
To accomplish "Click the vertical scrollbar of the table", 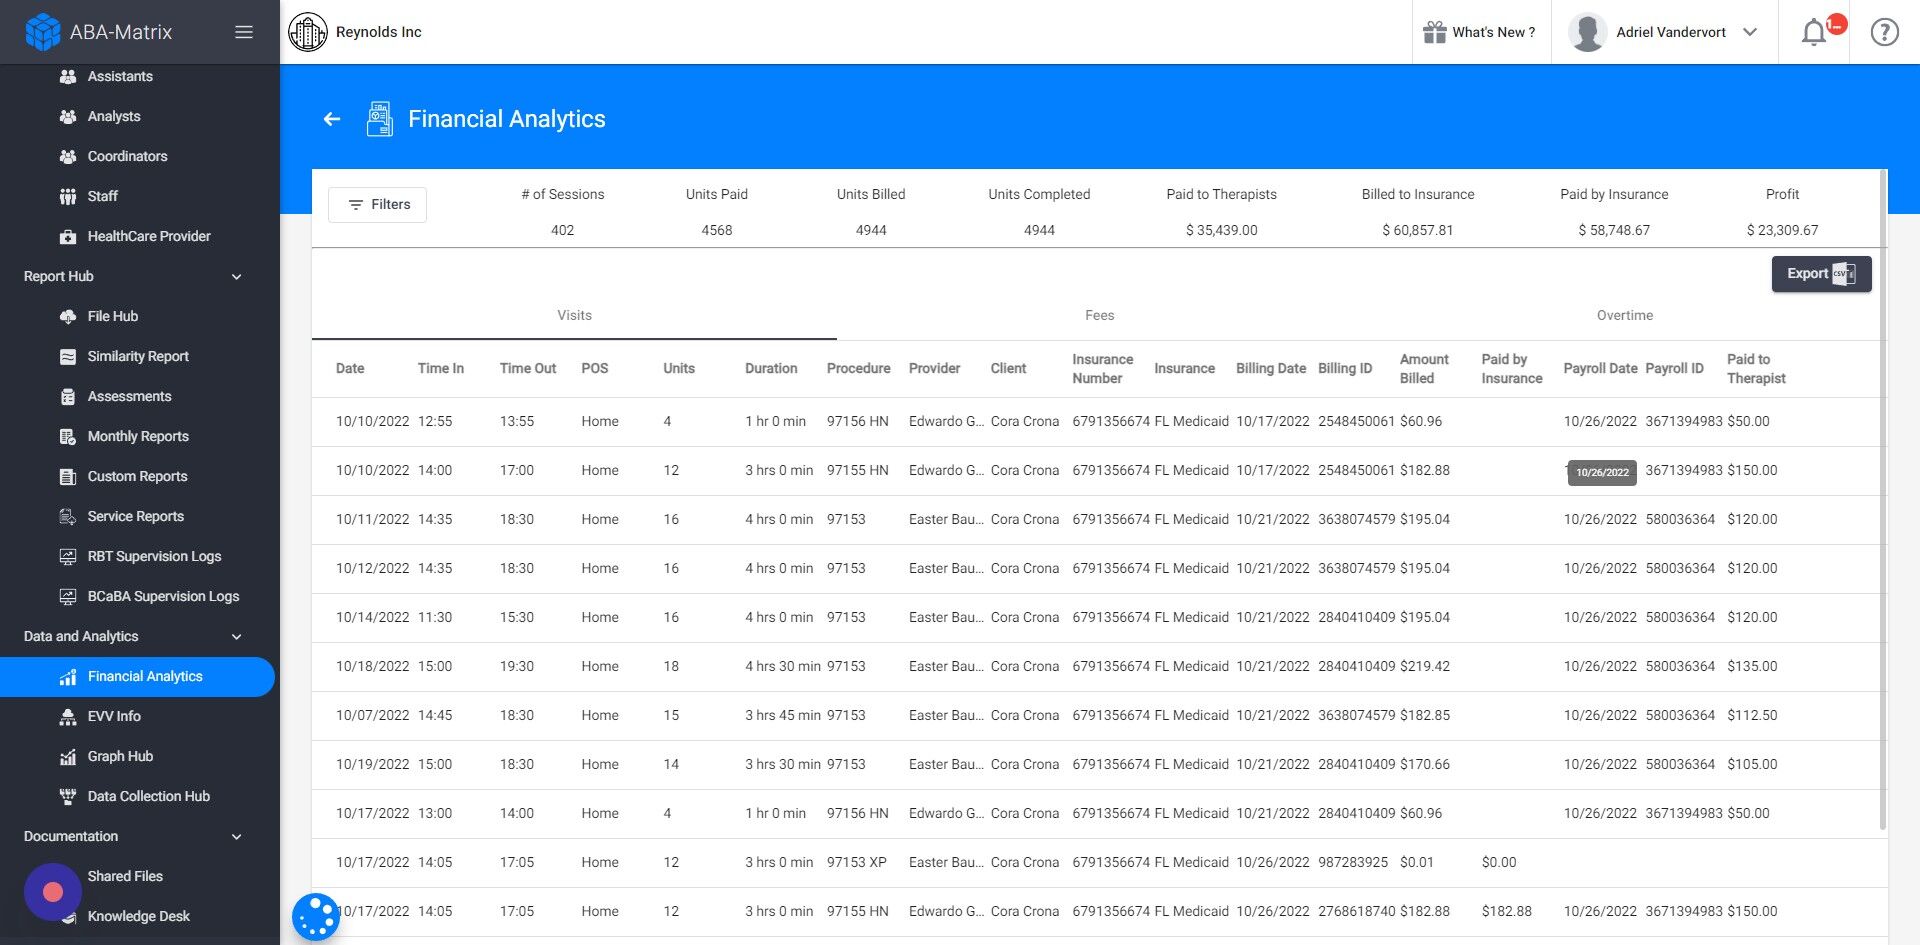I will click(x=1883, y=500).
